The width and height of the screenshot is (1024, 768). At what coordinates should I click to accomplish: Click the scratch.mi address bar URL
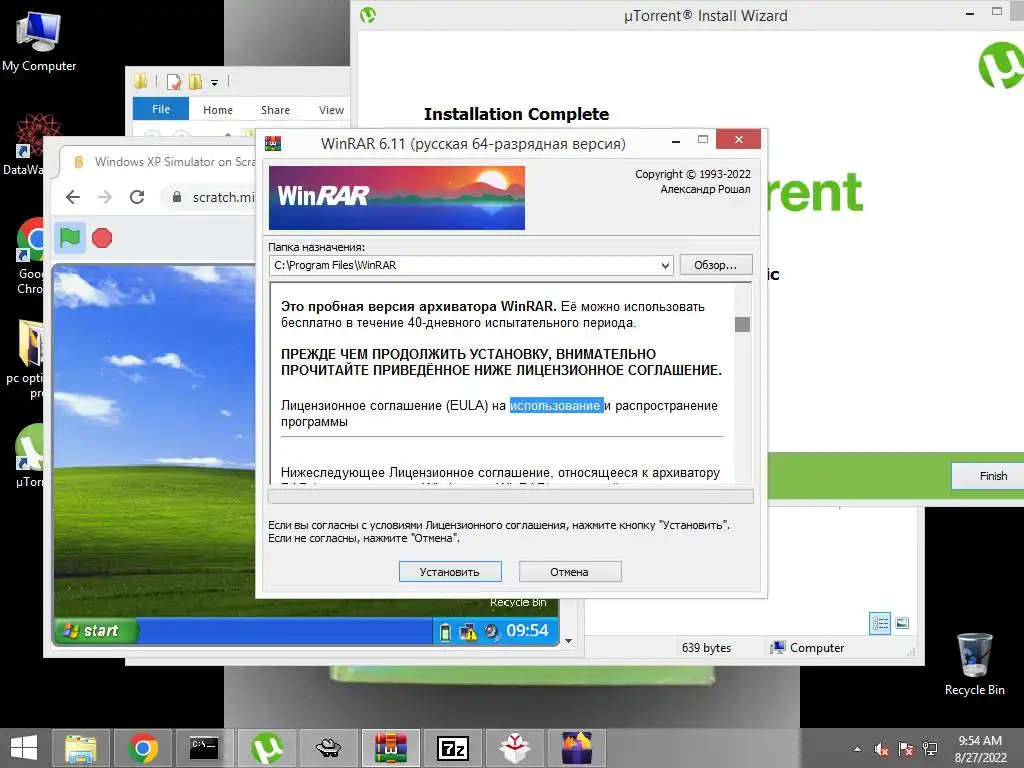click(x=223, y=197)
